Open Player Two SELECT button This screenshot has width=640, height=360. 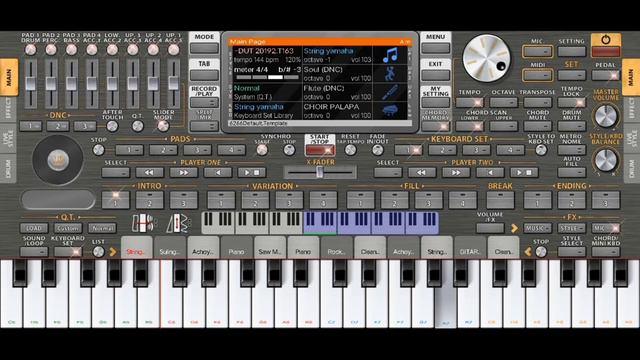[388, 173]
